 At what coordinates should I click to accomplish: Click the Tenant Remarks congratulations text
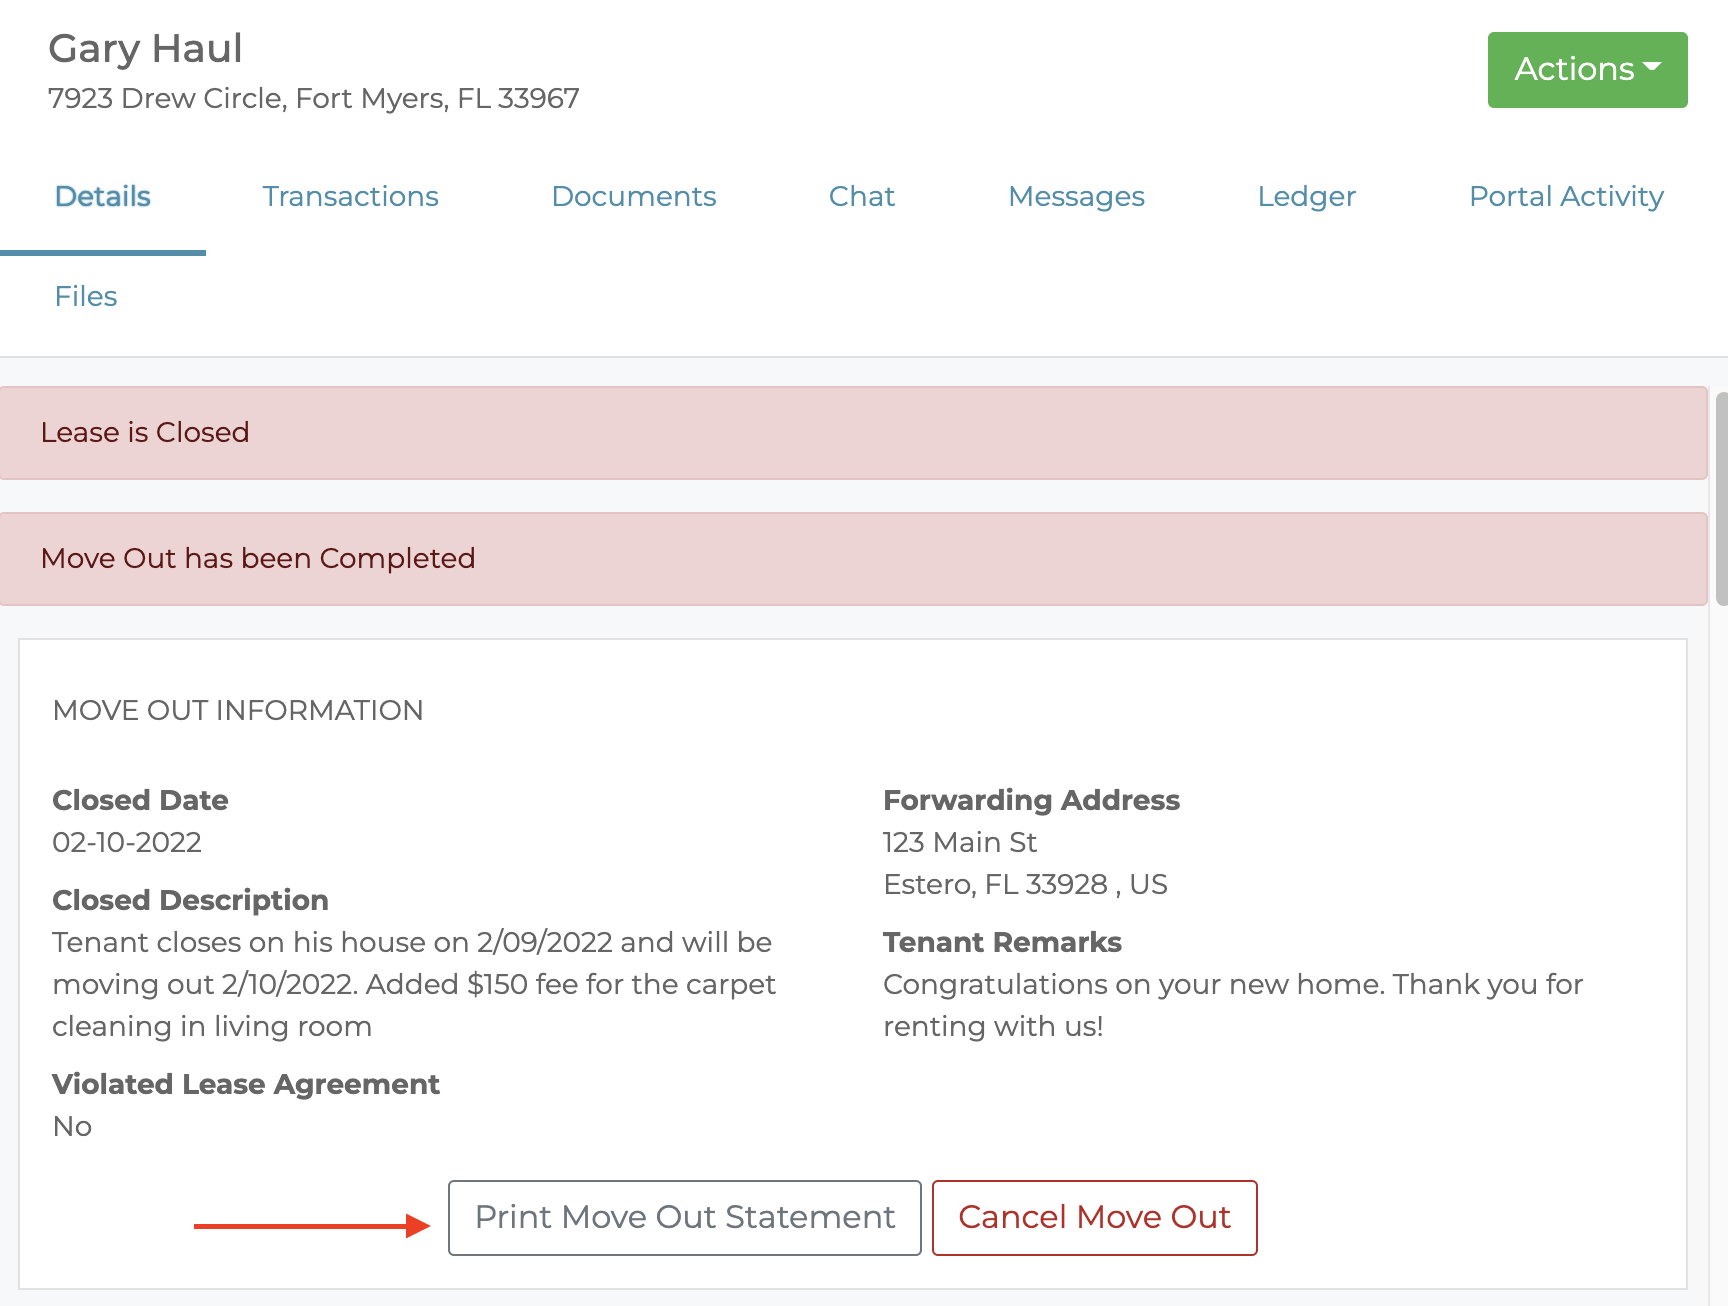point(1232,1005)
